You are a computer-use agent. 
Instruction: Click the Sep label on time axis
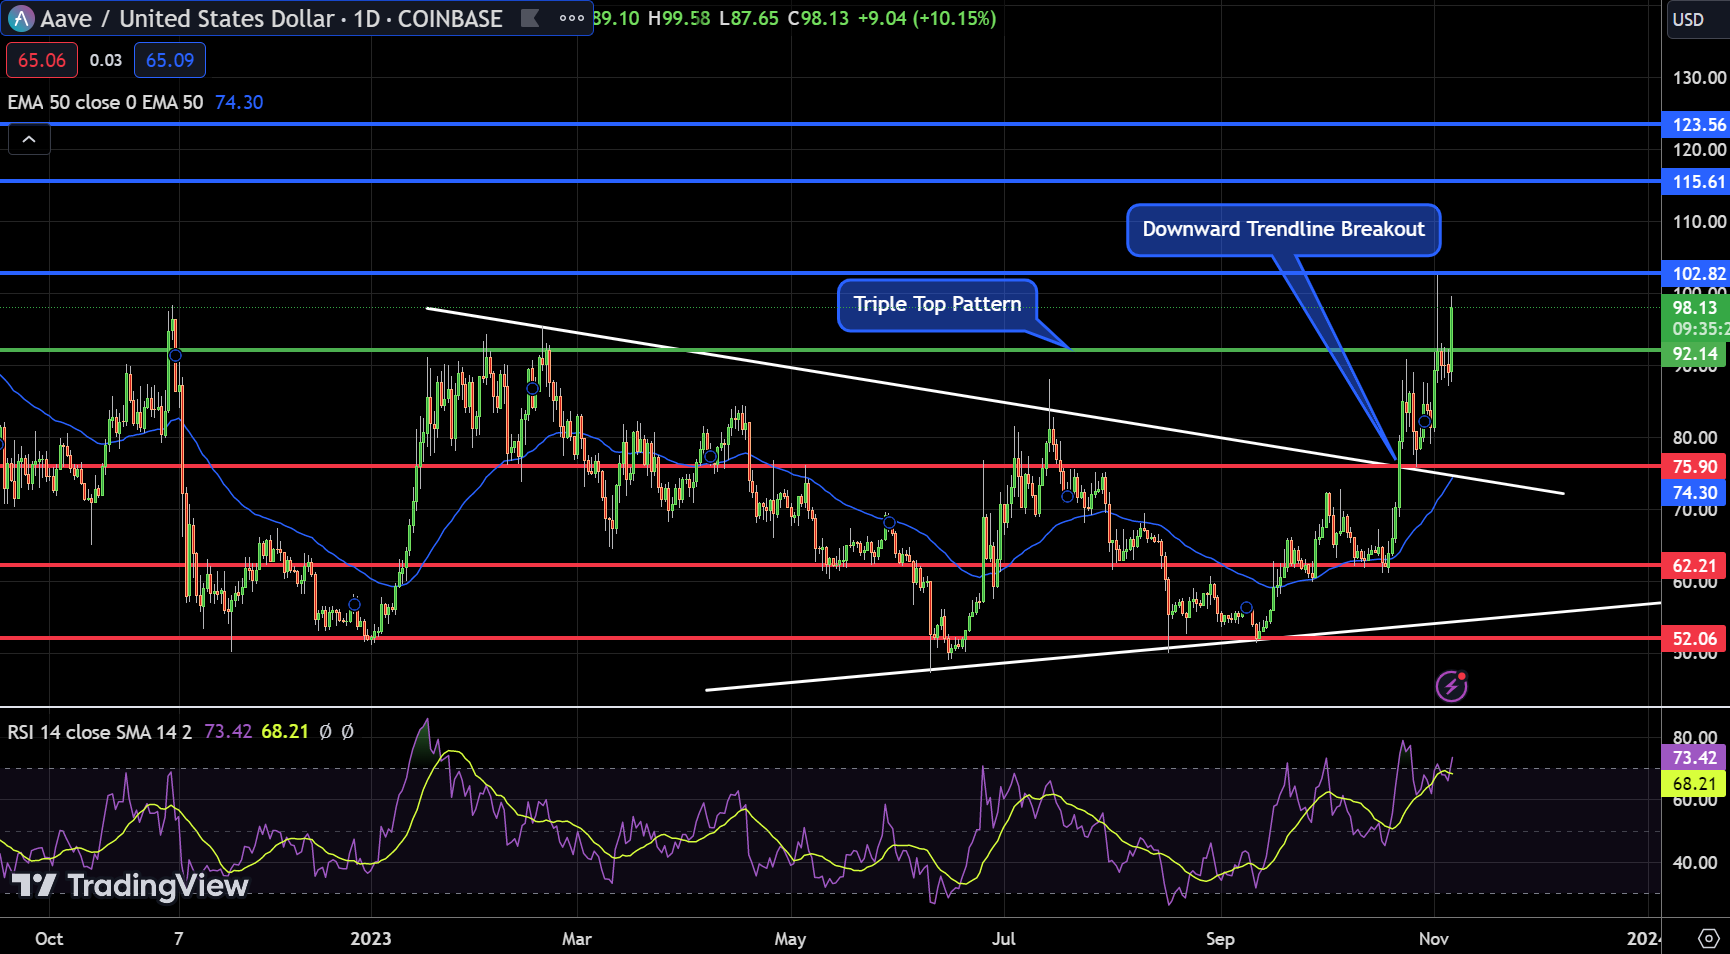[1220, 938]
